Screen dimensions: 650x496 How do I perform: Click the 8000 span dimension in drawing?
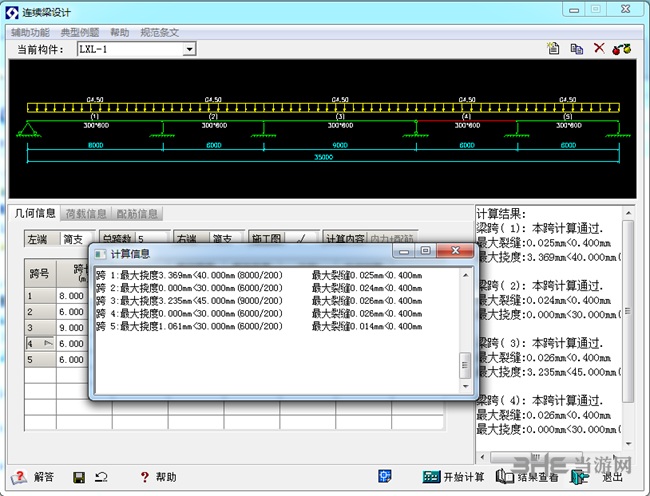[95, 145]
